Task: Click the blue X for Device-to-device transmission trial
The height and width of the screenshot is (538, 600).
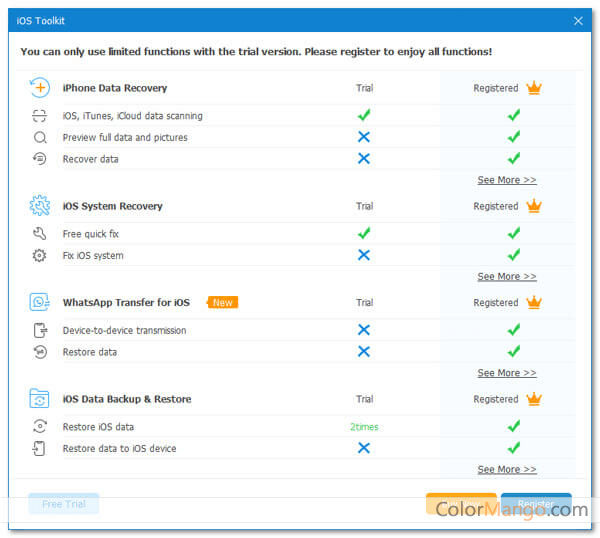Action: 364,330
